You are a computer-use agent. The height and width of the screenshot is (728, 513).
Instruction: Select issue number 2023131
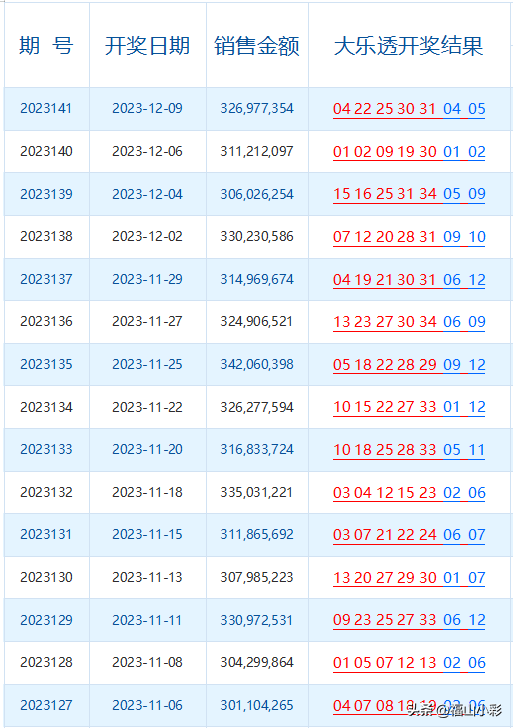[x=46, y=534]
